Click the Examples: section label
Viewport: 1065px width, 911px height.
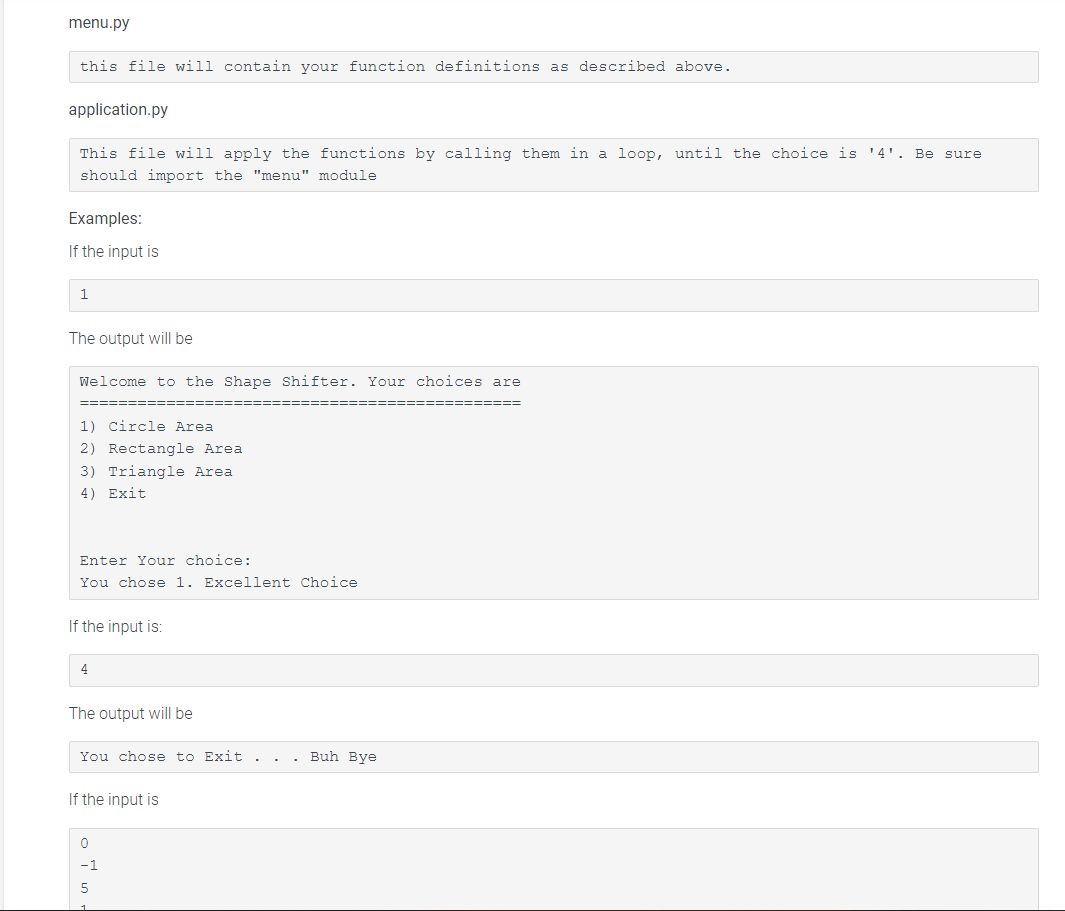tap(104, 218)
